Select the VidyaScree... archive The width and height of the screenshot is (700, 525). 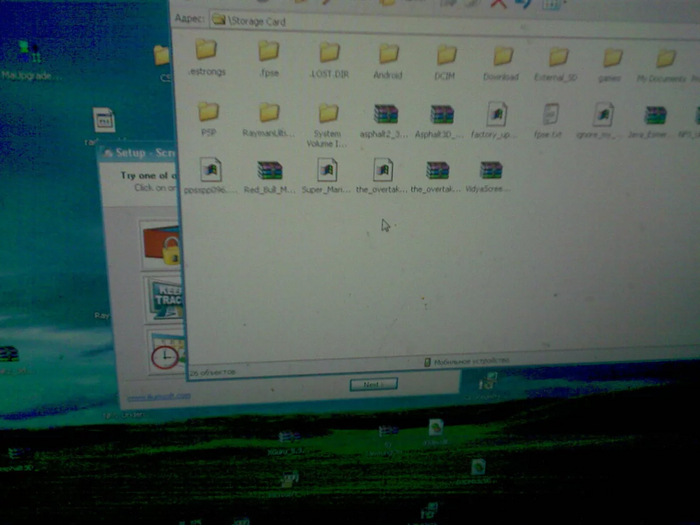tap(489, 177)
